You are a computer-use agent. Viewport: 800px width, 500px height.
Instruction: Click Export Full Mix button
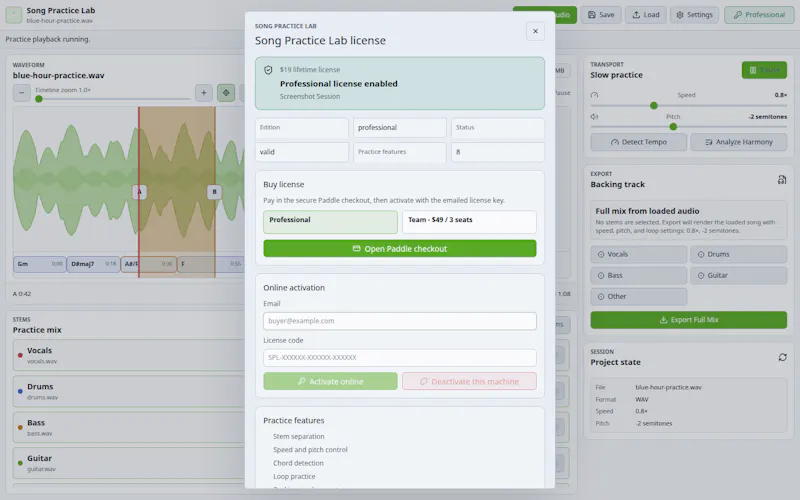(x=688, y=320)
